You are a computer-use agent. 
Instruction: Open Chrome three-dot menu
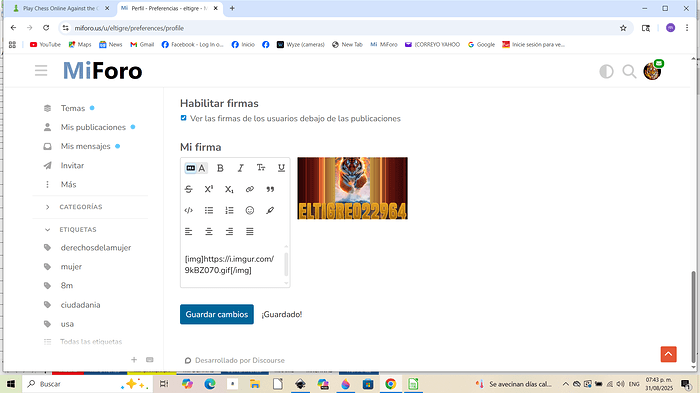click(x=687, y=28)
